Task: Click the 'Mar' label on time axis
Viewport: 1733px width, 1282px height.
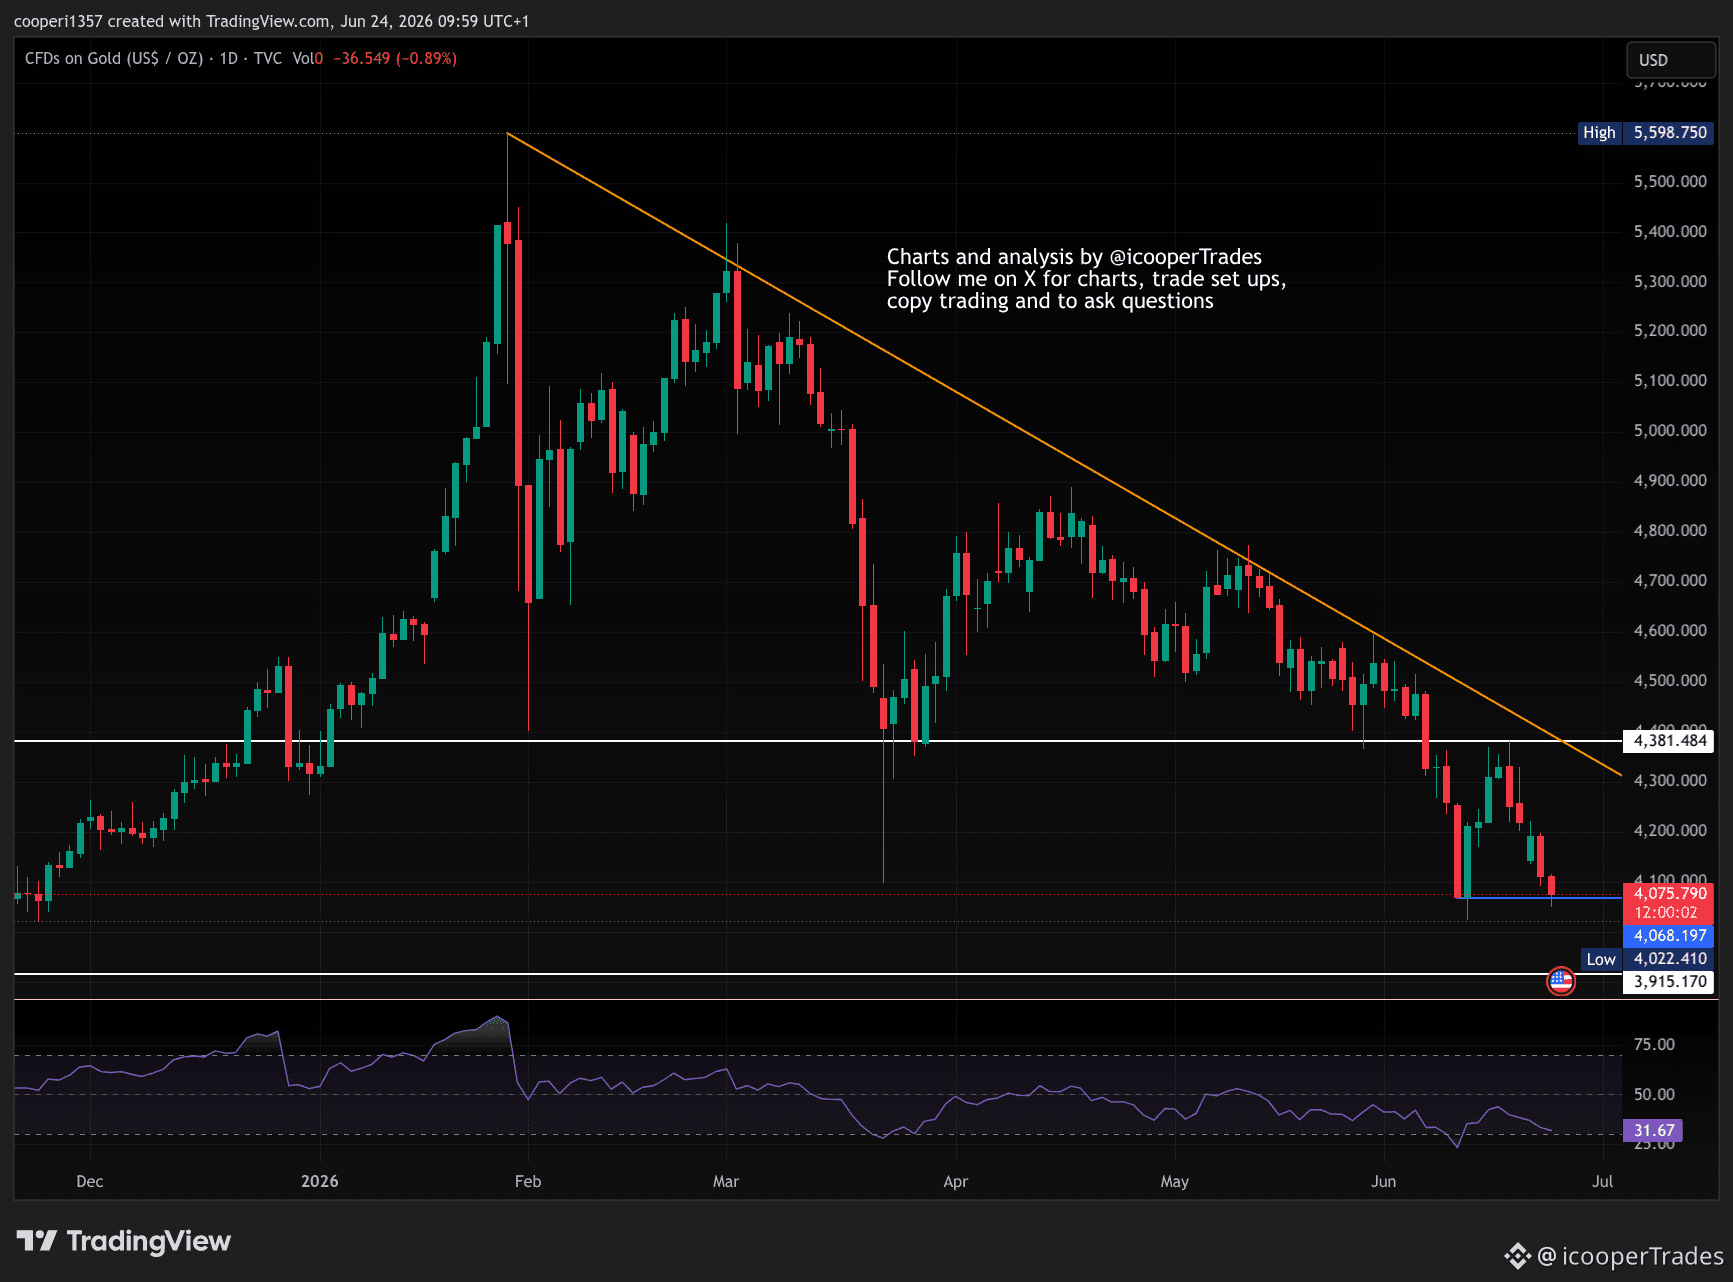Action: (726, 1181)
